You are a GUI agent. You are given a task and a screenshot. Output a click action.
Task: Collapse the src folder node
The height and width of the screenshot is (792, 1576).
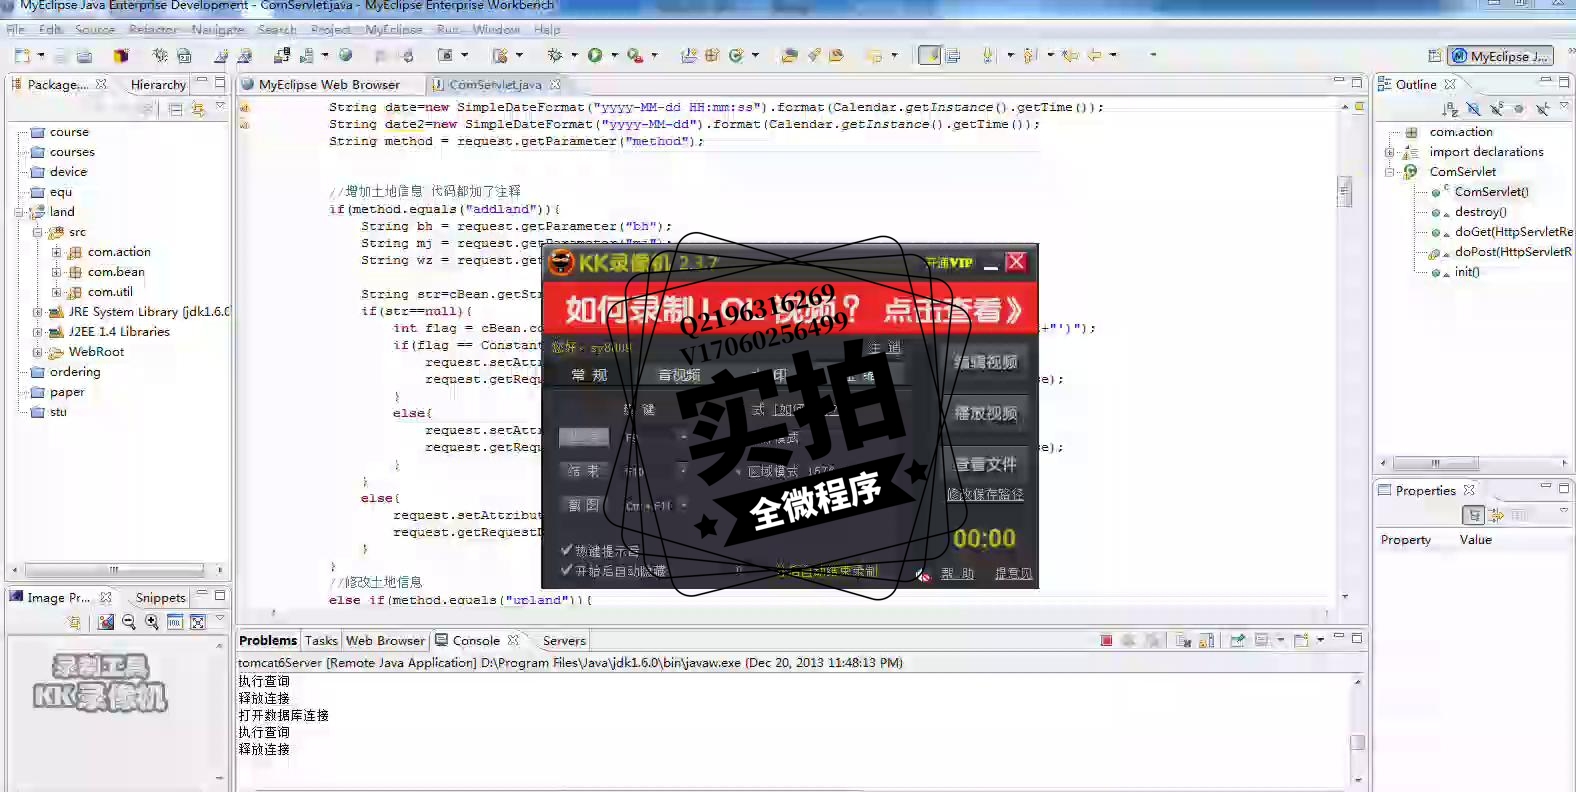coord(37,232)
